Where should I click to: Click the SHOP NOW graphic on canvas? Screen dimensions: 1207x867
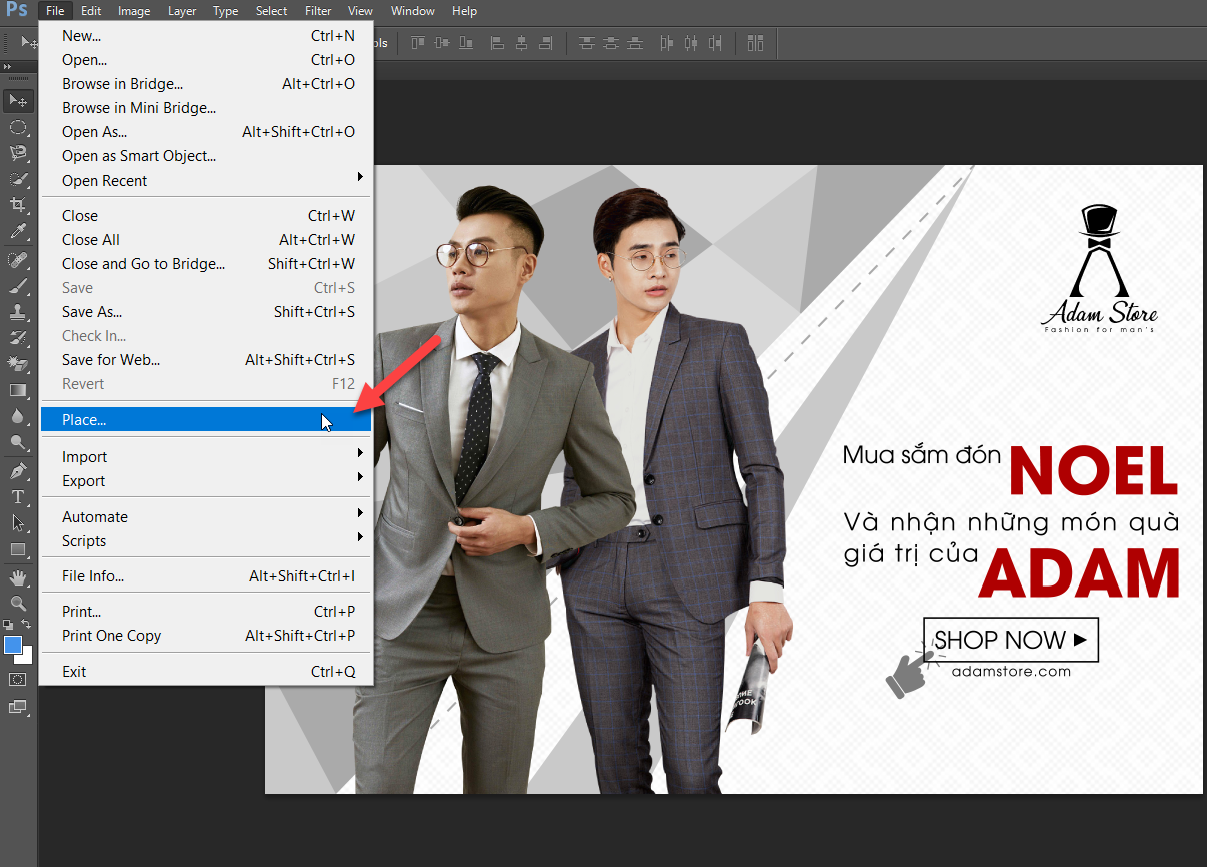coord(1010,640)
